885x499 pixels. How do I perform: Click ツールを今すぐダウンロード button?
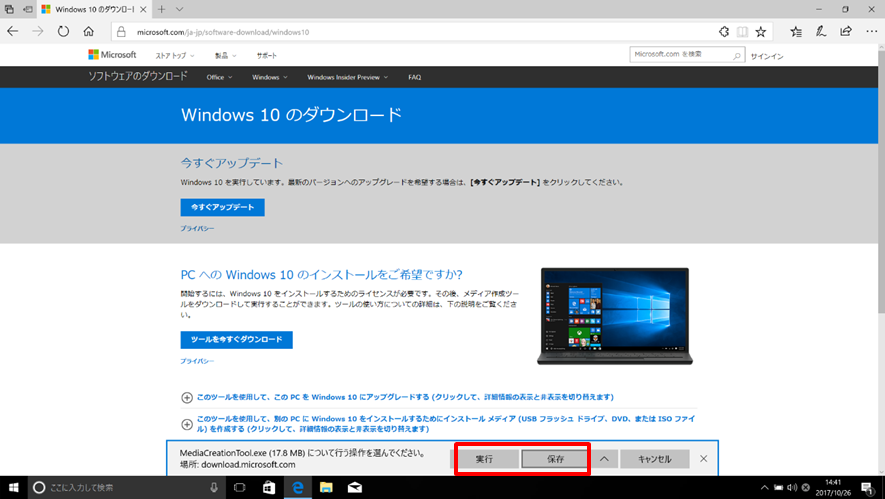(x=236, y=340)
